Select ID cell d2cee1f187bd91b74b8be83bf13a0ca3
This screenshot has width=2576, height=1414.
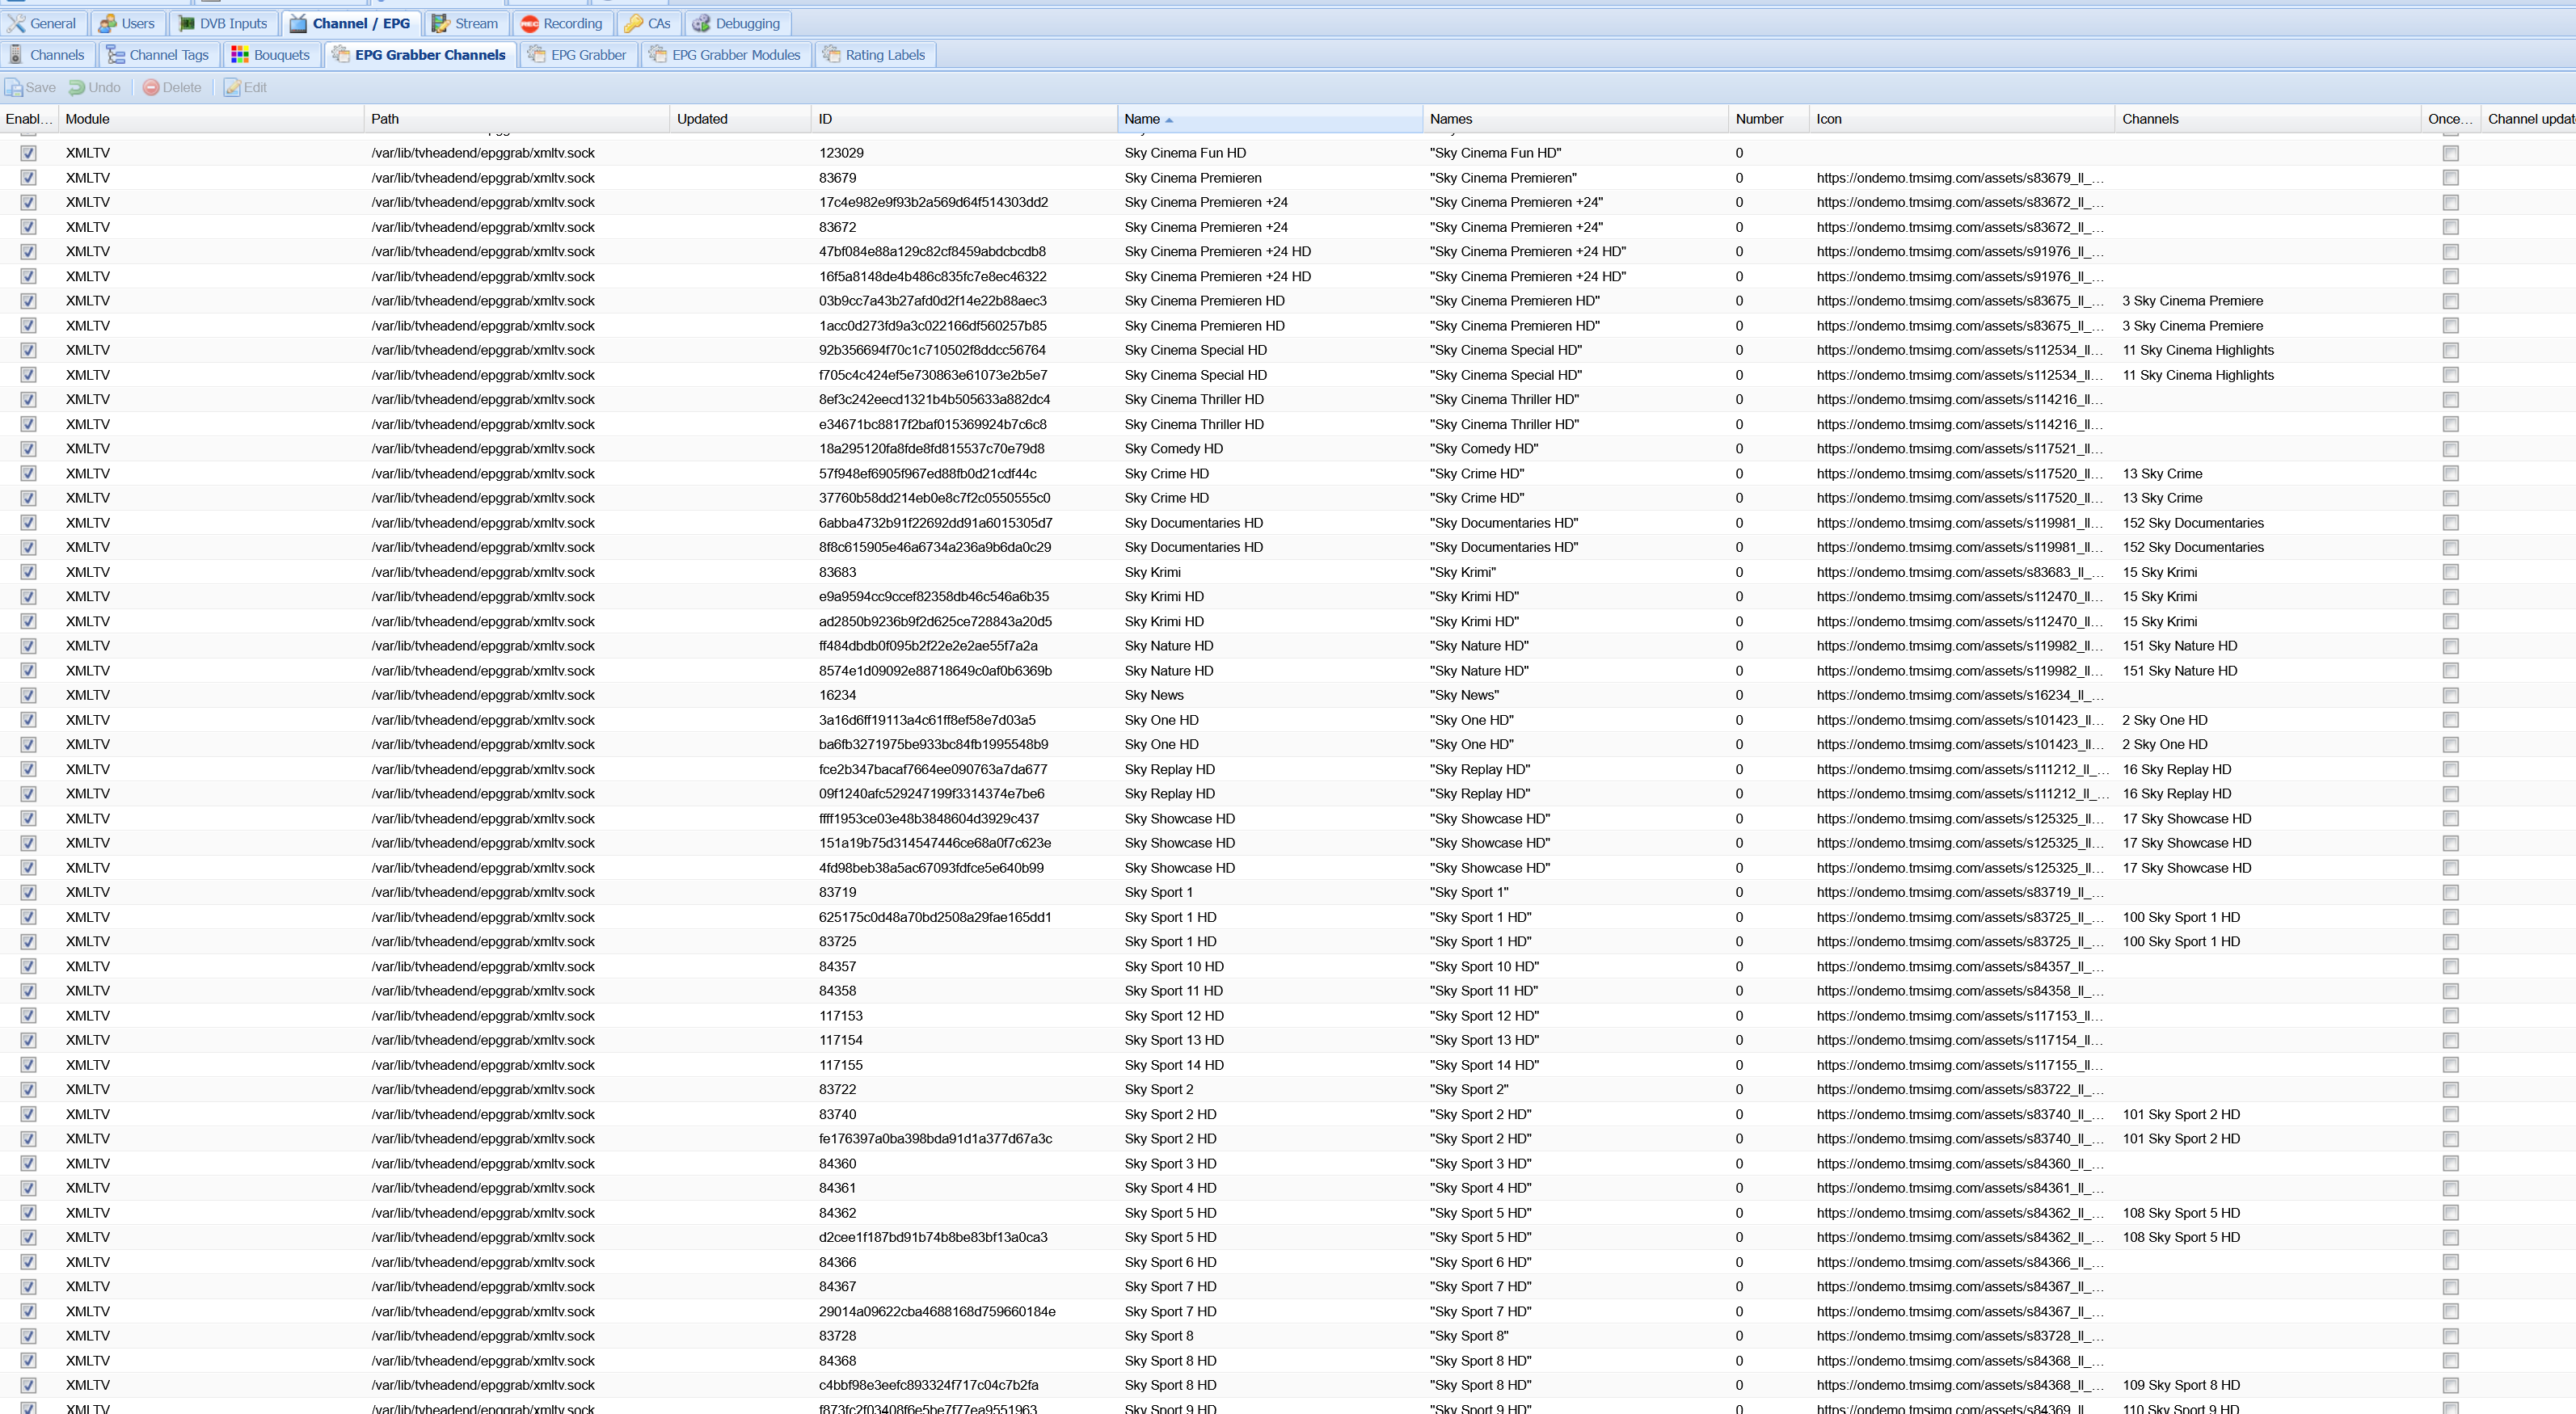coord(964,1237)
